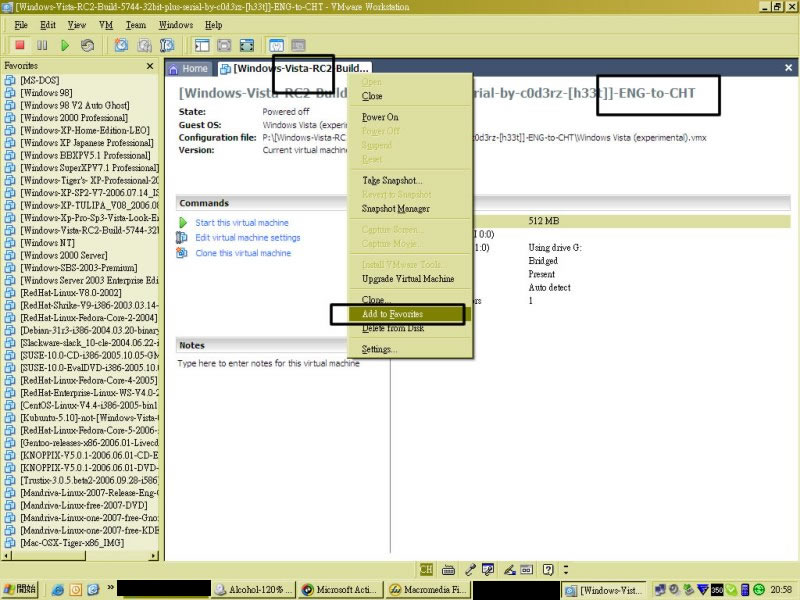Select [Windows-SBS-2003-Premium] in Favorites
Screen dimensions: 800x600
click(x=79, y=268)
